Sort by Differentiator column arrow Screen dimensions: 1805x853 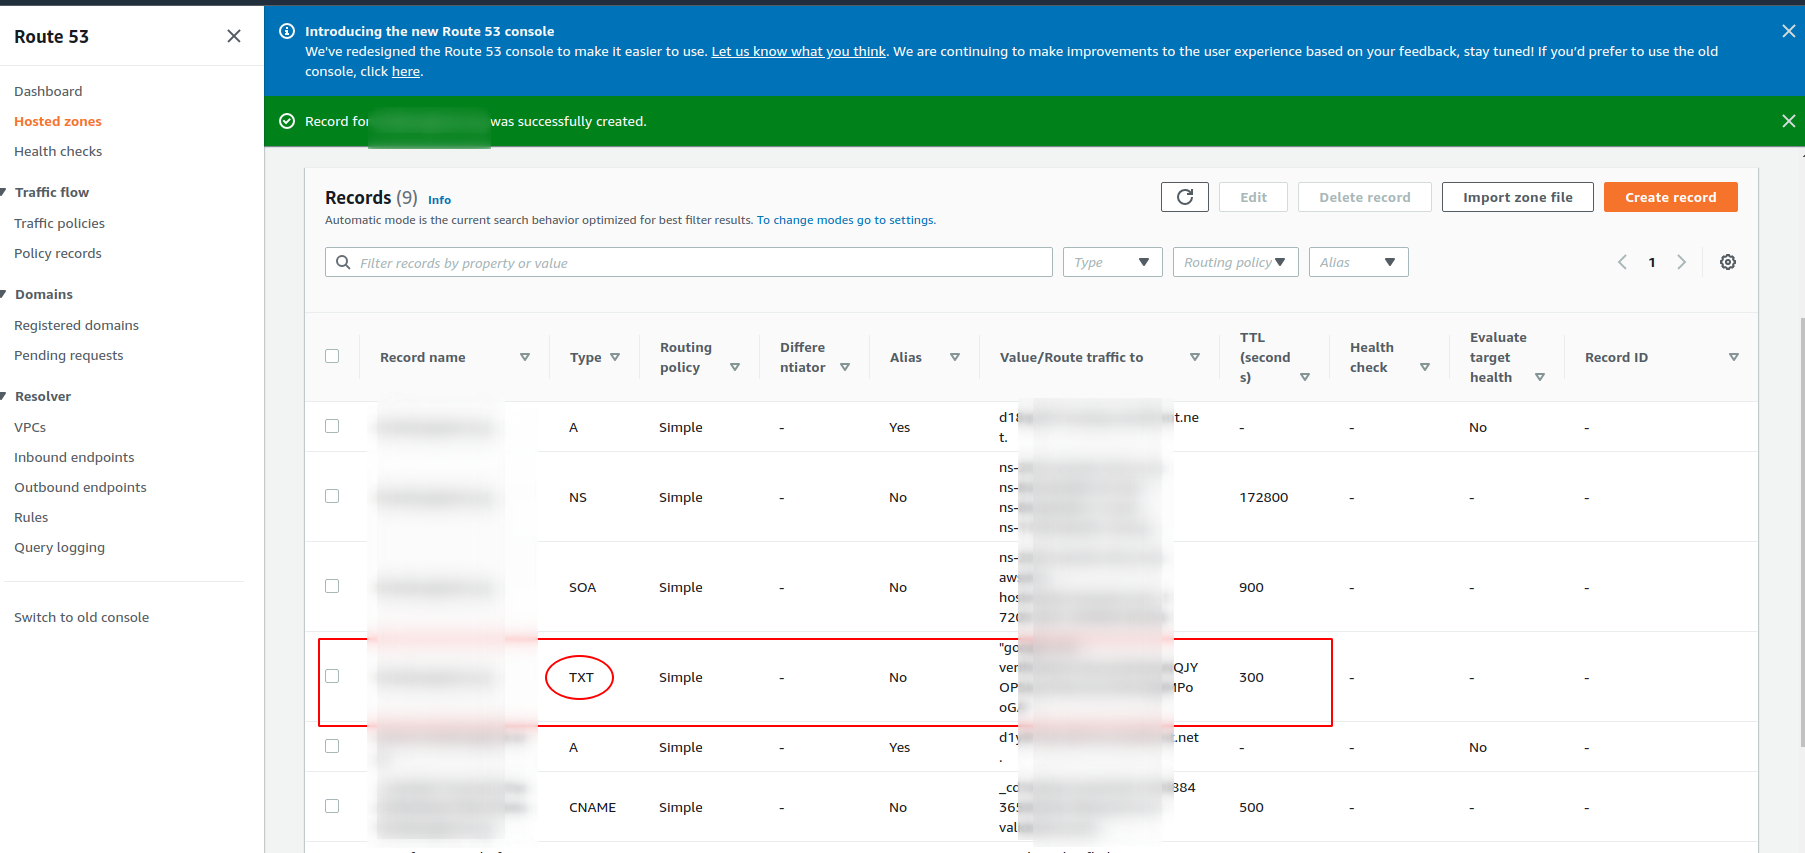845,367
